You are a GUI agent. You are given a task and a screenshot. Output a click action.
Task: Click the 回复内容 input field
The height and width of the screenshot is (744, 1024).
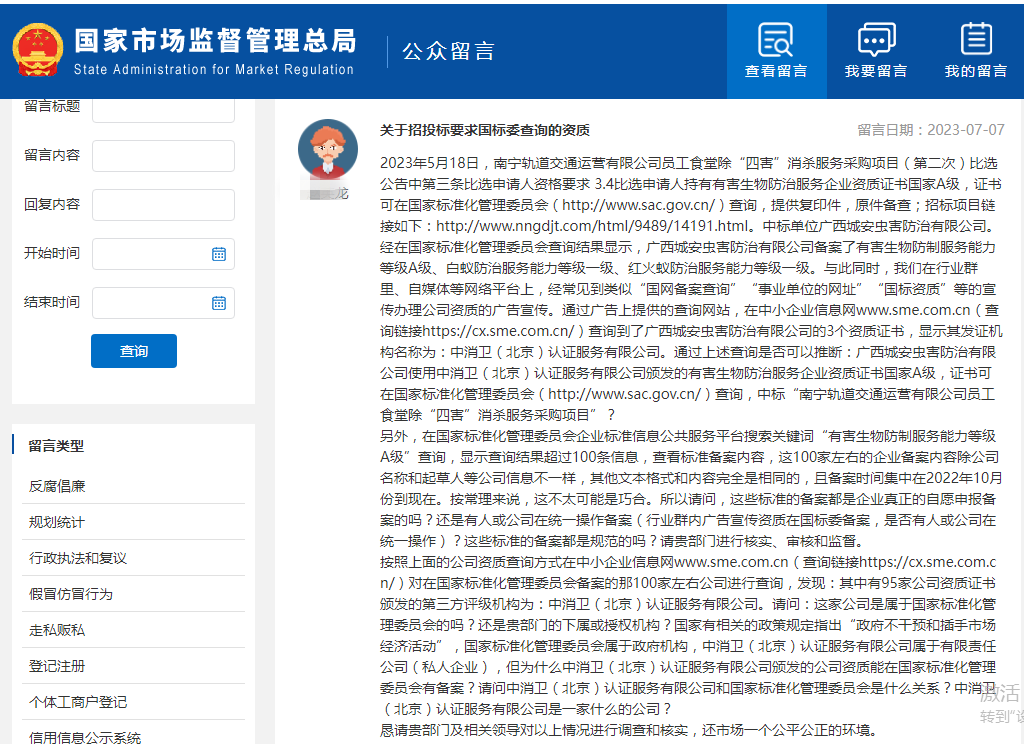tap(163, 205)
